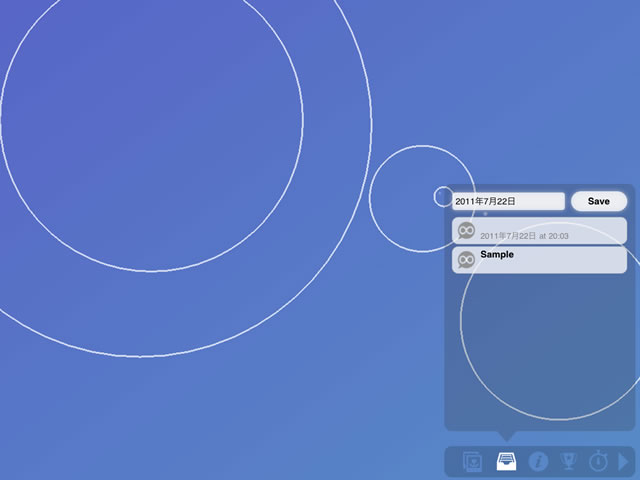The width and height of the screenshot is (640, 480).
Task: Click the play triangle at the toolbar end
Action: pos(623,462)
